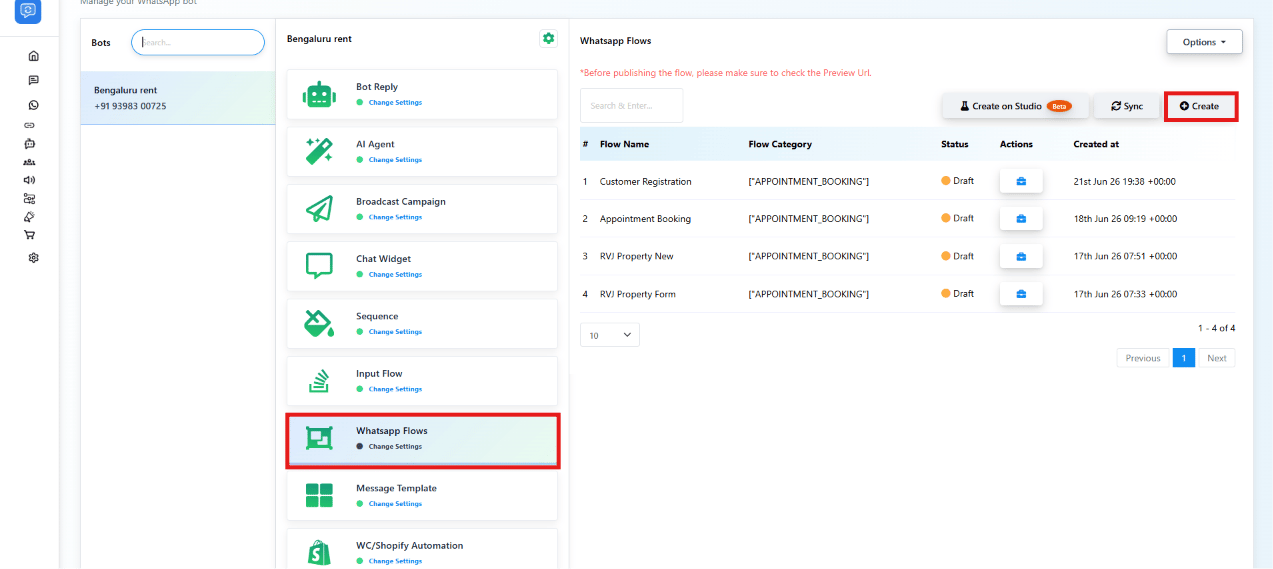Open the chat message icon in sidebar
1273x569 pixels.
(33, 80)
